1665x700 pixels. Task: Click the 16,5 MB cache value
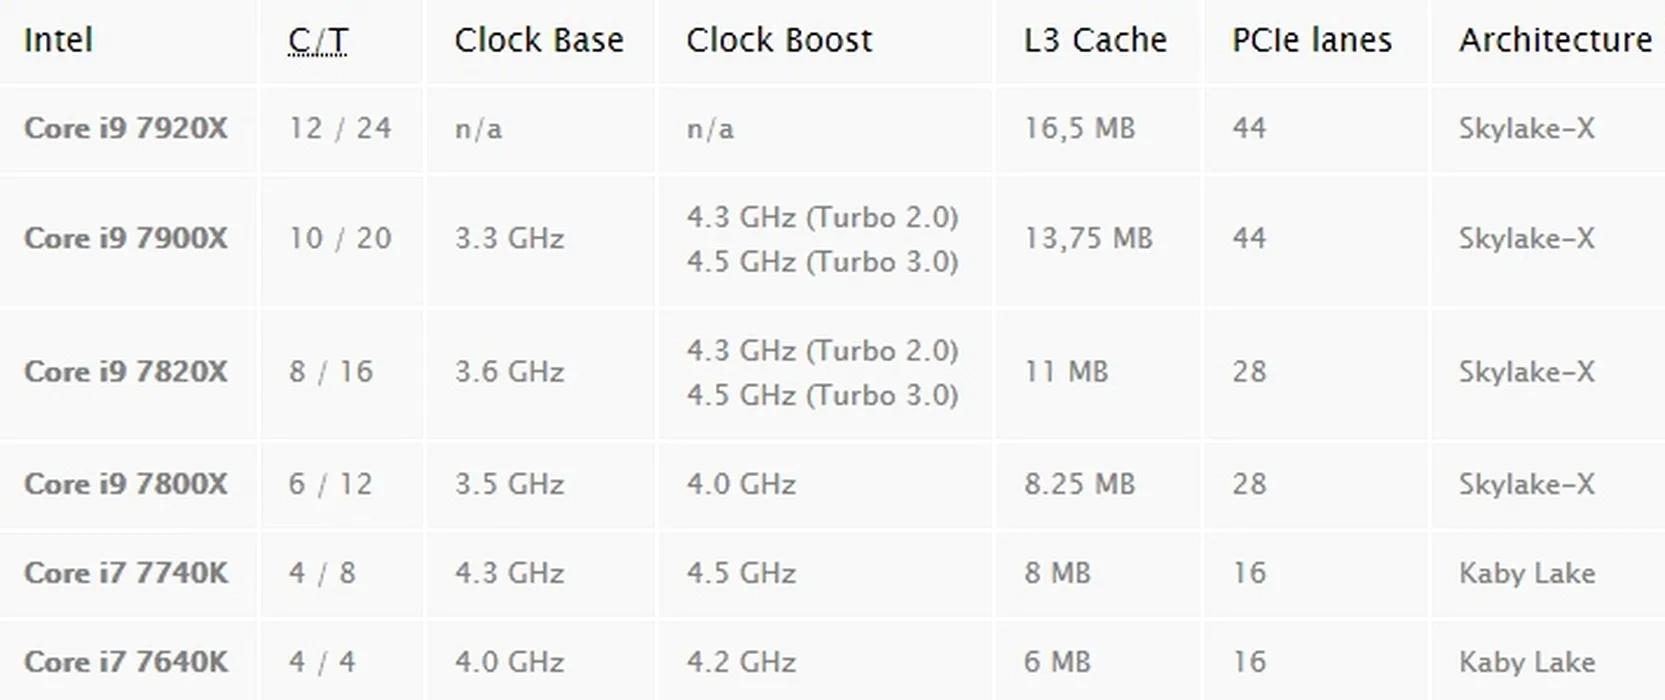[x=1080, y=128]
